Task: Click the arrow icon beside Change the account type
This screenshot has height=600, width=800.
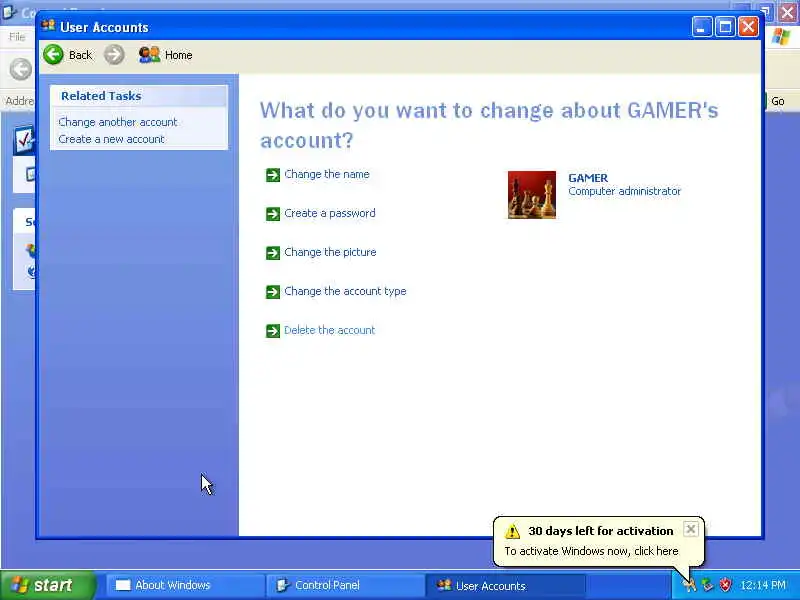Action: (273, 292)
